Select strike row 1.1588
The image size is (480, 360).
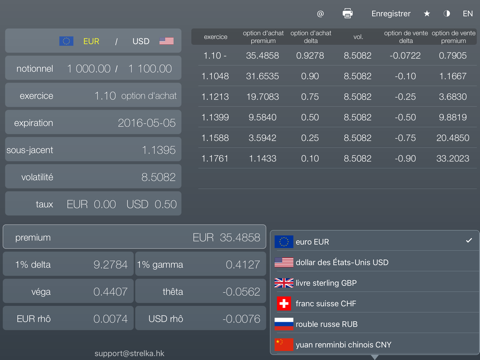[337, 138]
